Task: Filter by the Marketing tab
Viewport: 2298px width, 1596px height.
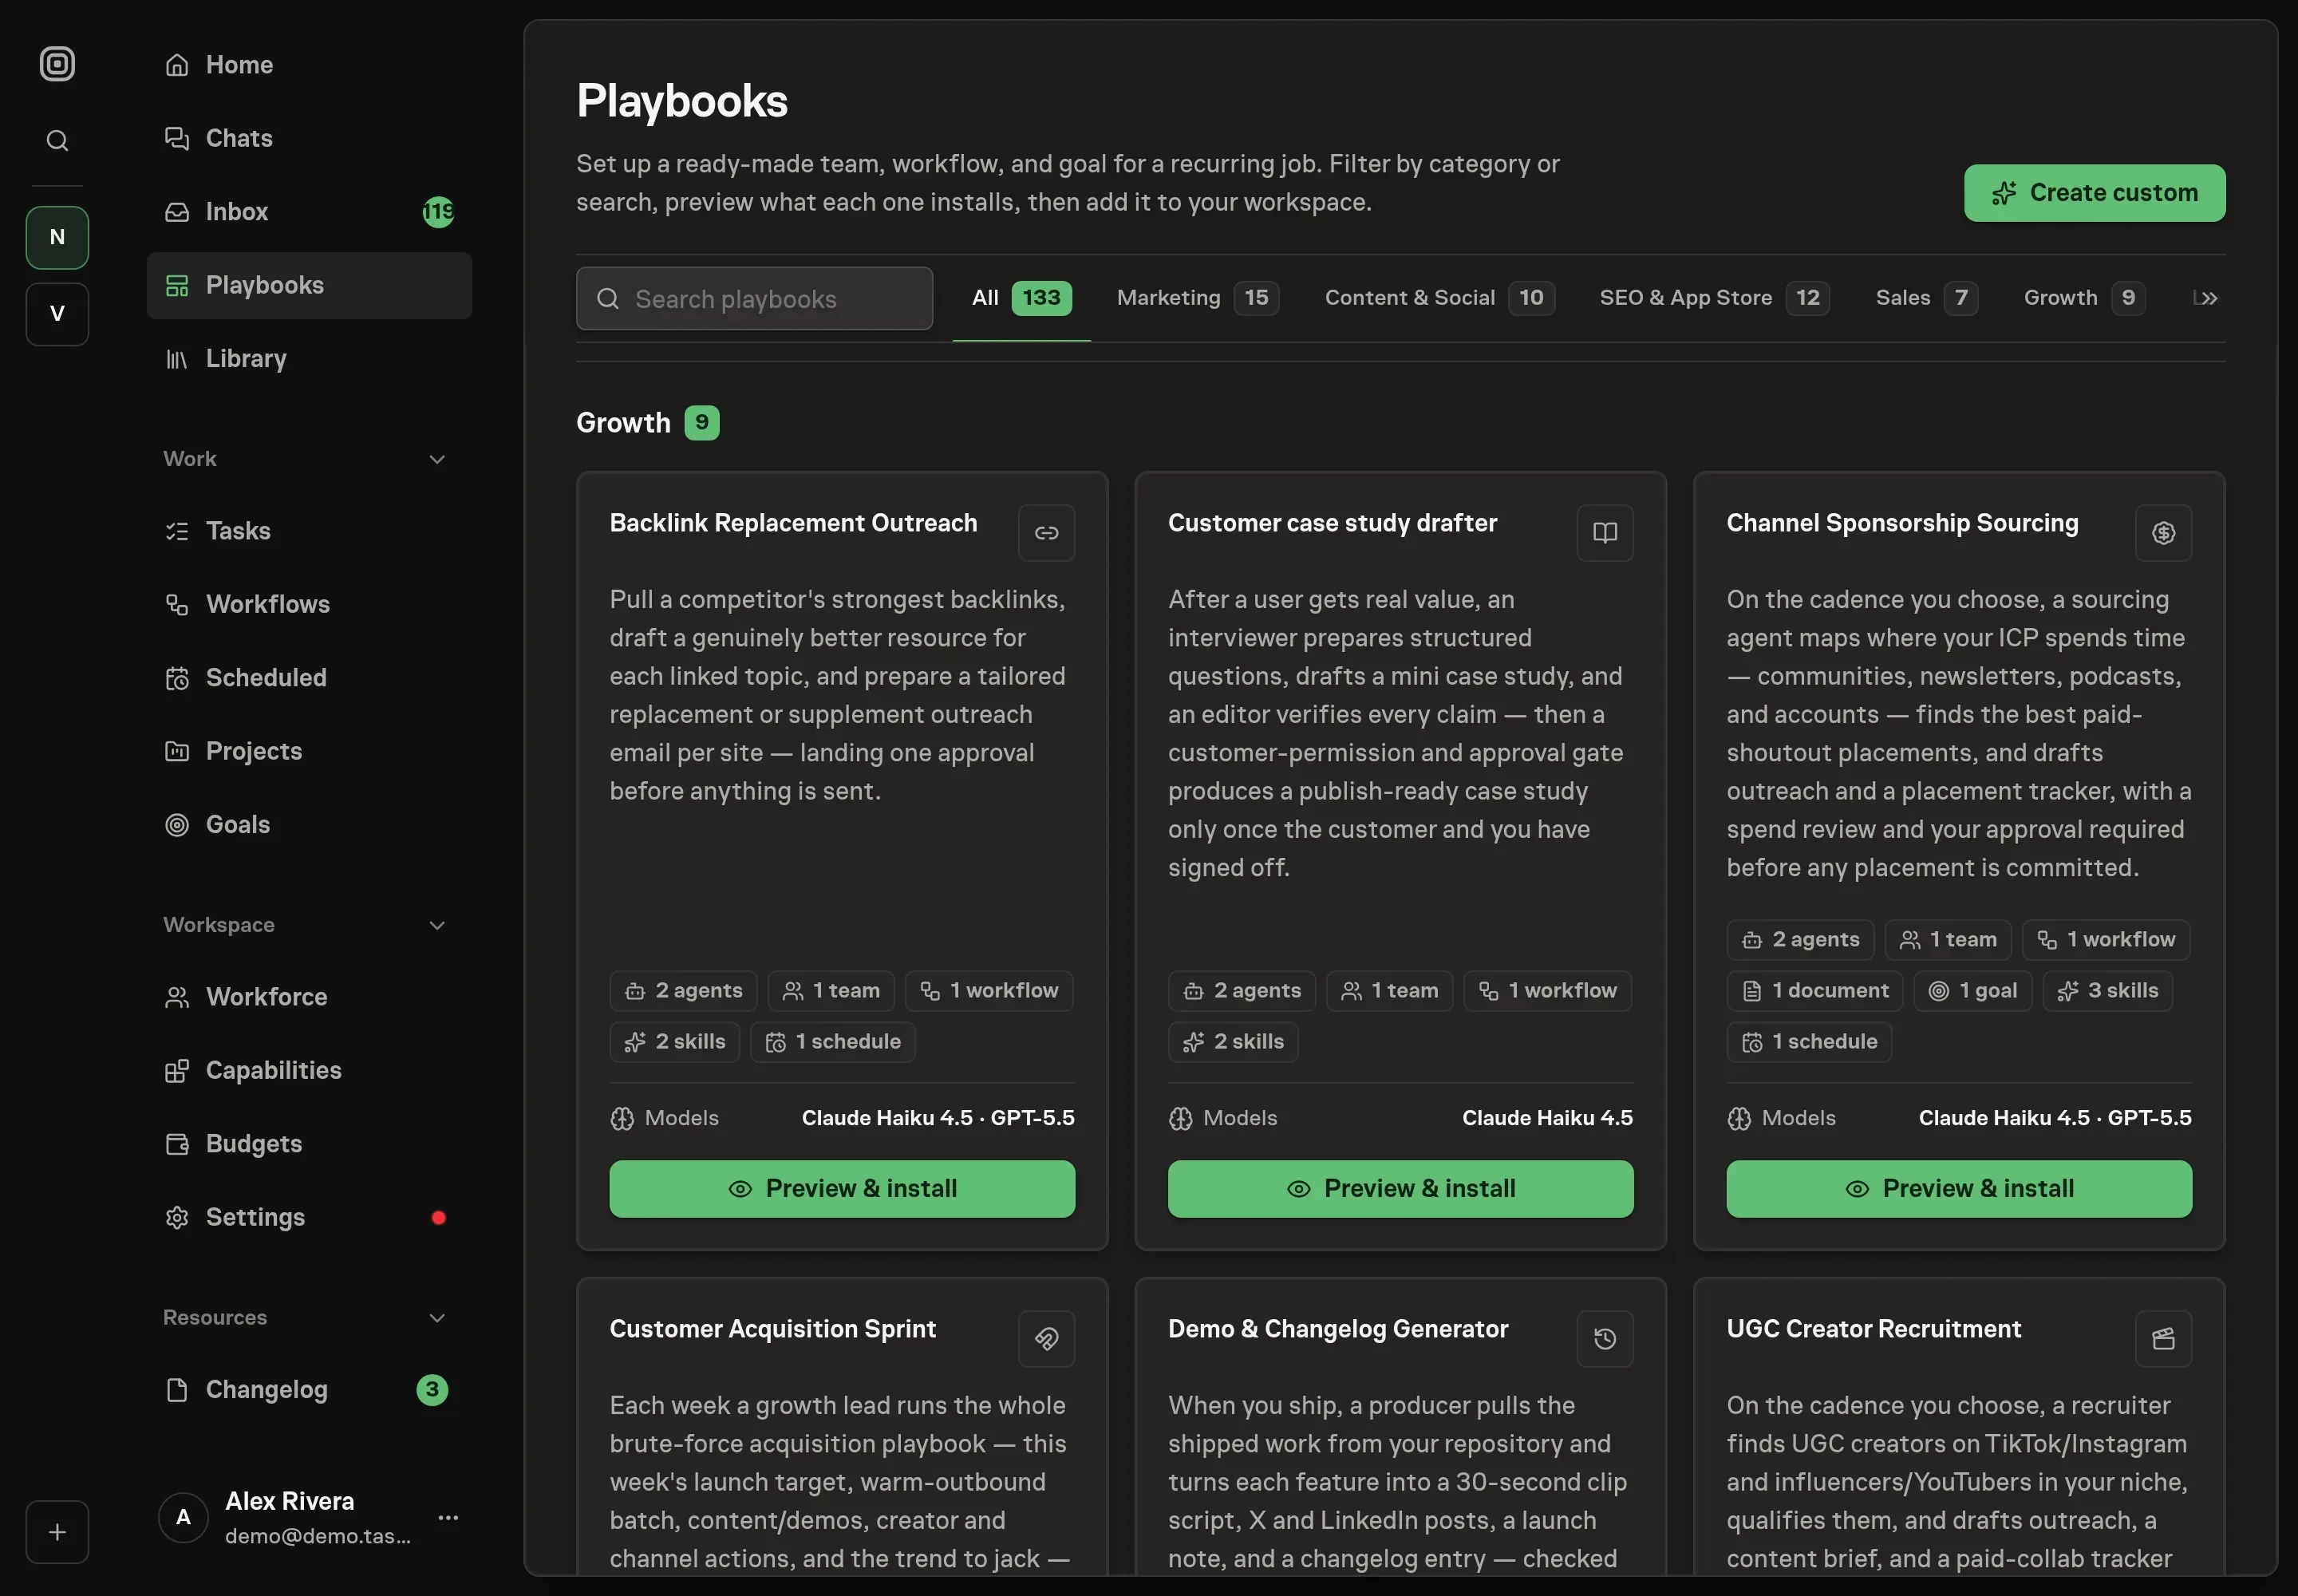Action: [1197, 298]
